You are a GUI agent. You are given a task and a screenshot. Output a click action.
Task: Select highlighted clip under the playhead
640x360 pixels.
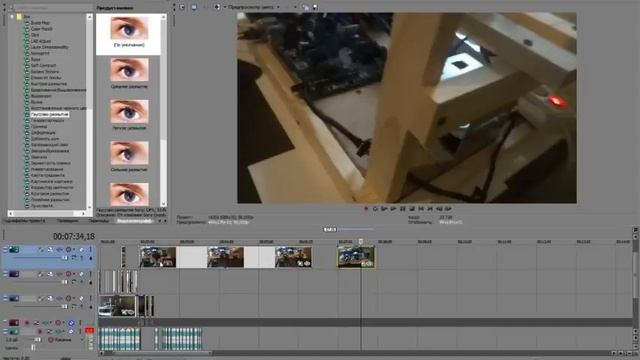click(356, 257)
